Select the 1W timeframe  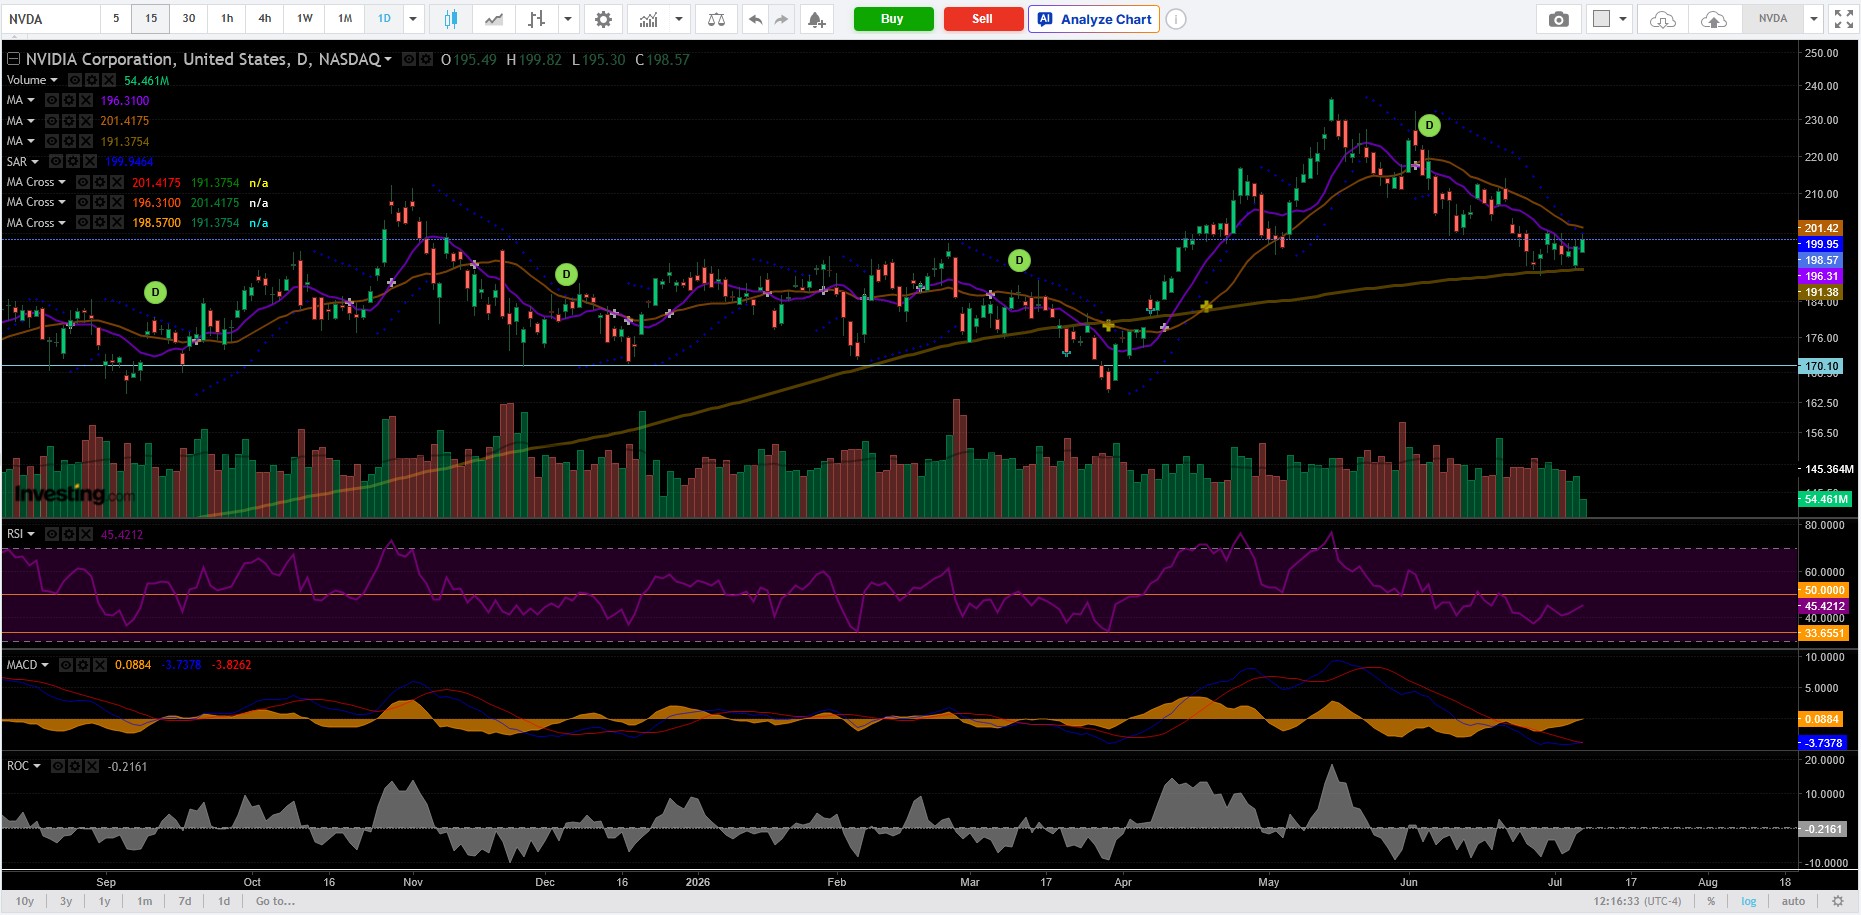pos(305,19)
